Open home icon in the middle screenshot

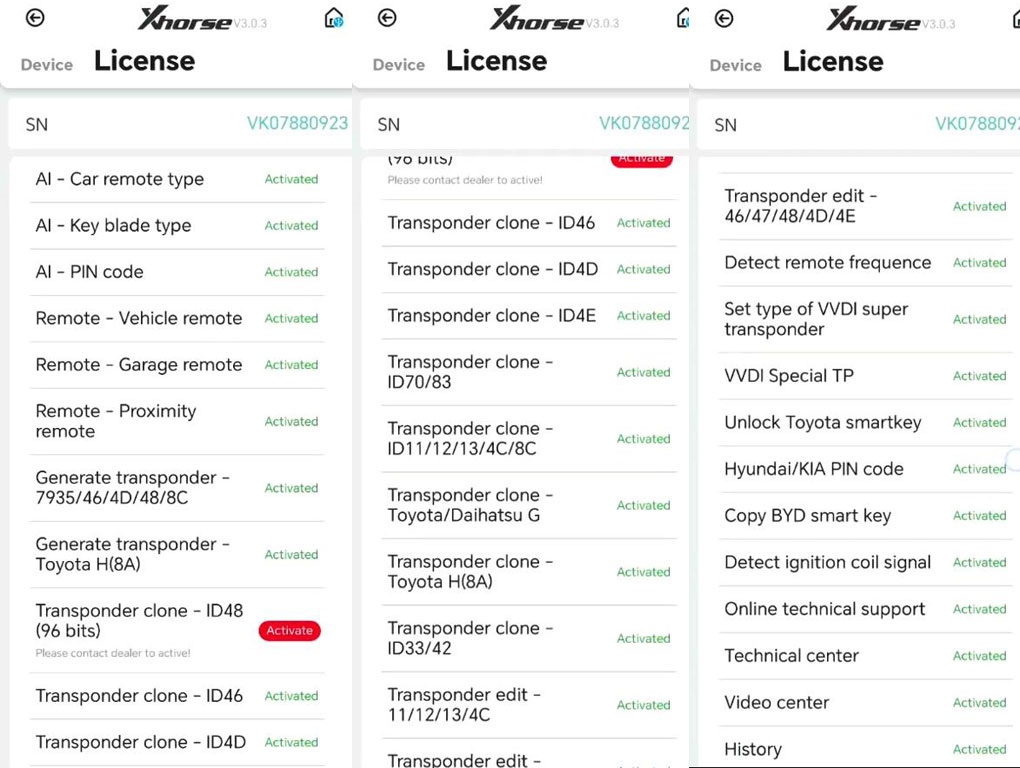point(683,18)
